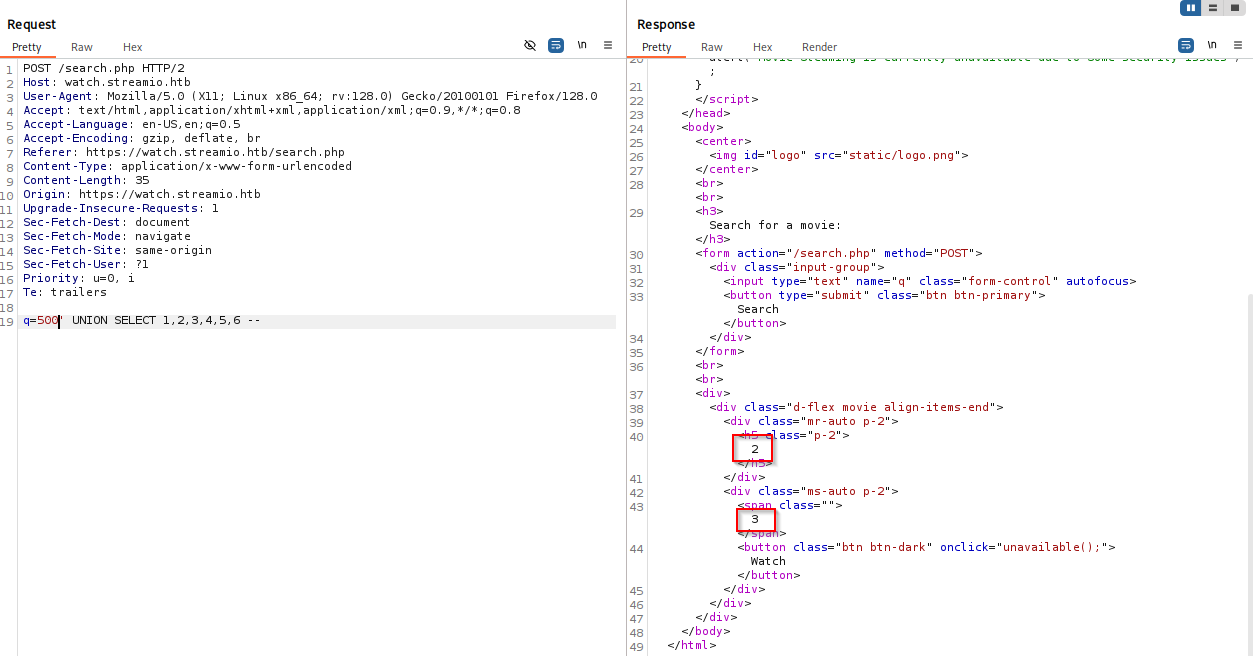The height and width of the screenshot is (656, 1253).
Task: Click the 'Accept-Language: en-US' header line
Action: click(132, 124)
